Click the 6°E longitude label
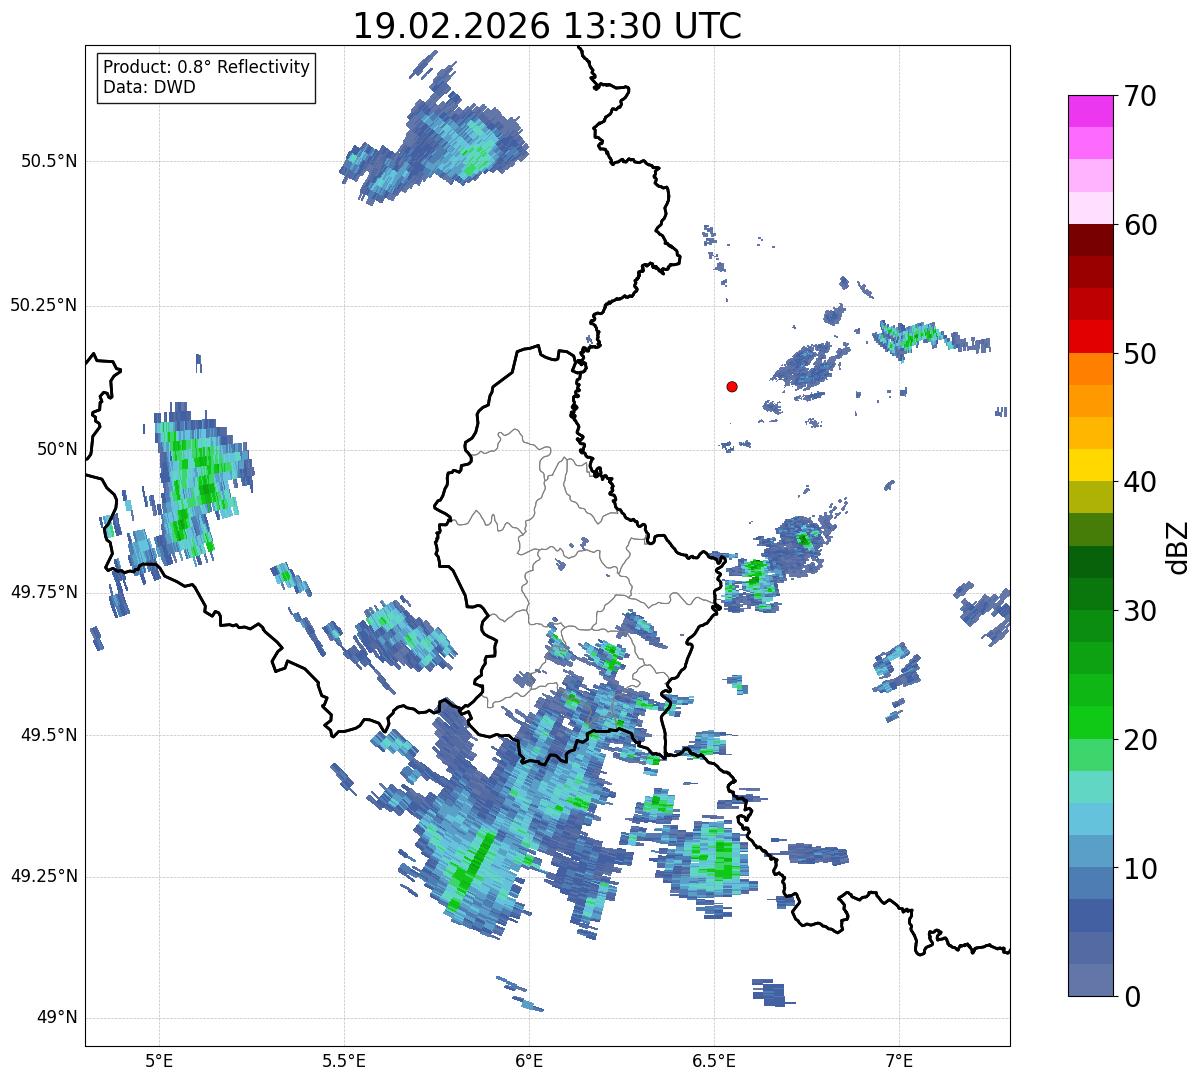 tap(529, 1060)
